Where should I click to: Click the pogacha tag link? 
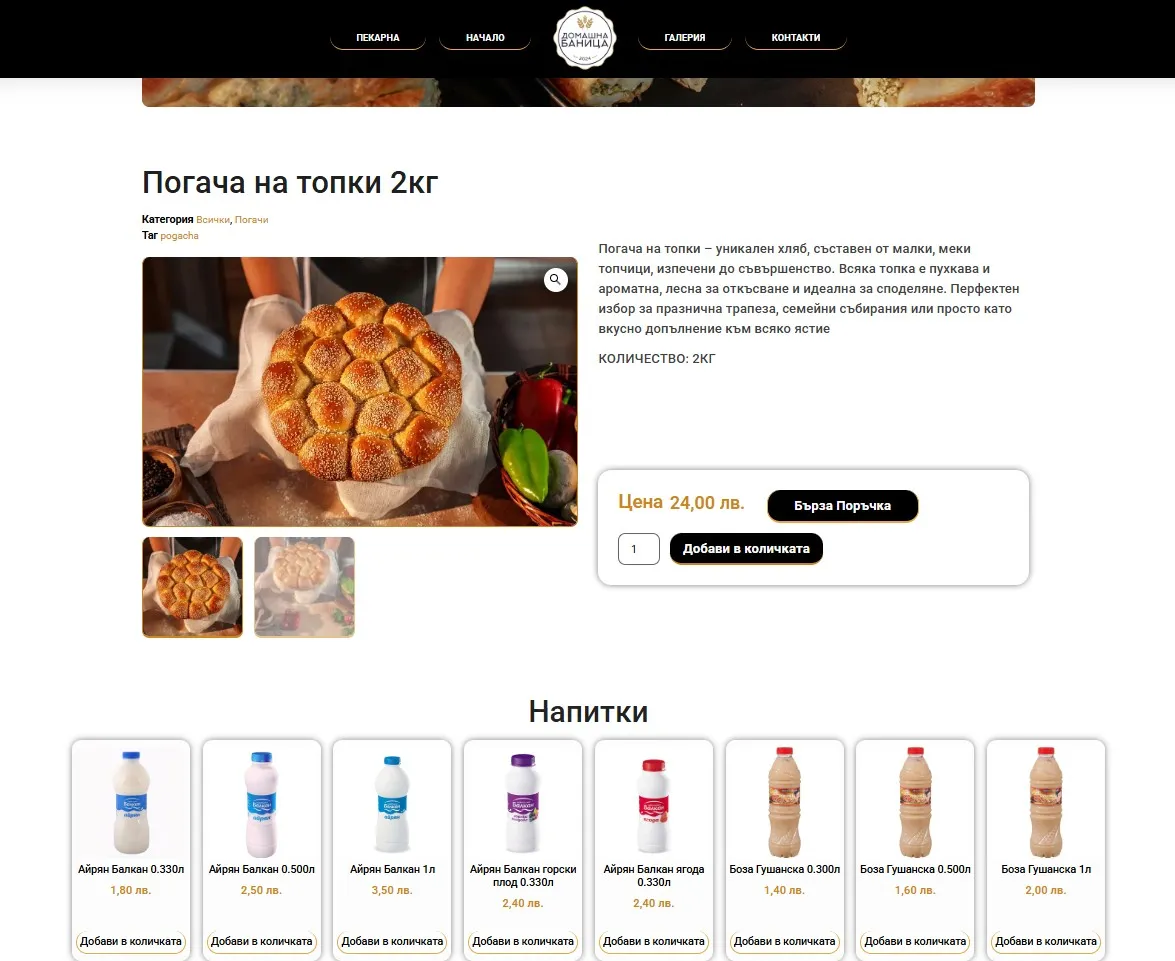click(x=180, y=235)
